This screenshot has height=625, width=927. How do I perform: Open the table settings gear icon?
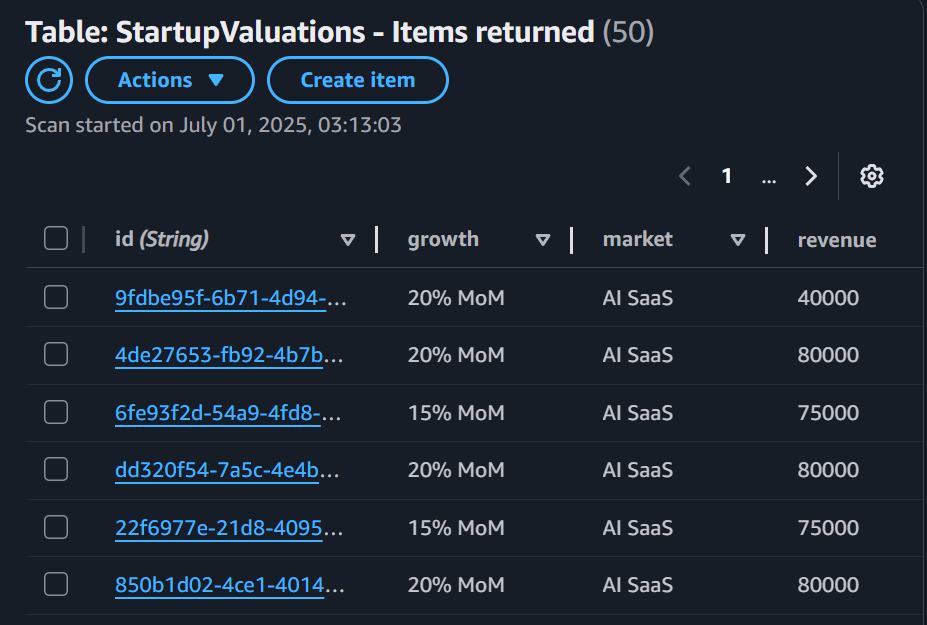coord(871,176)
